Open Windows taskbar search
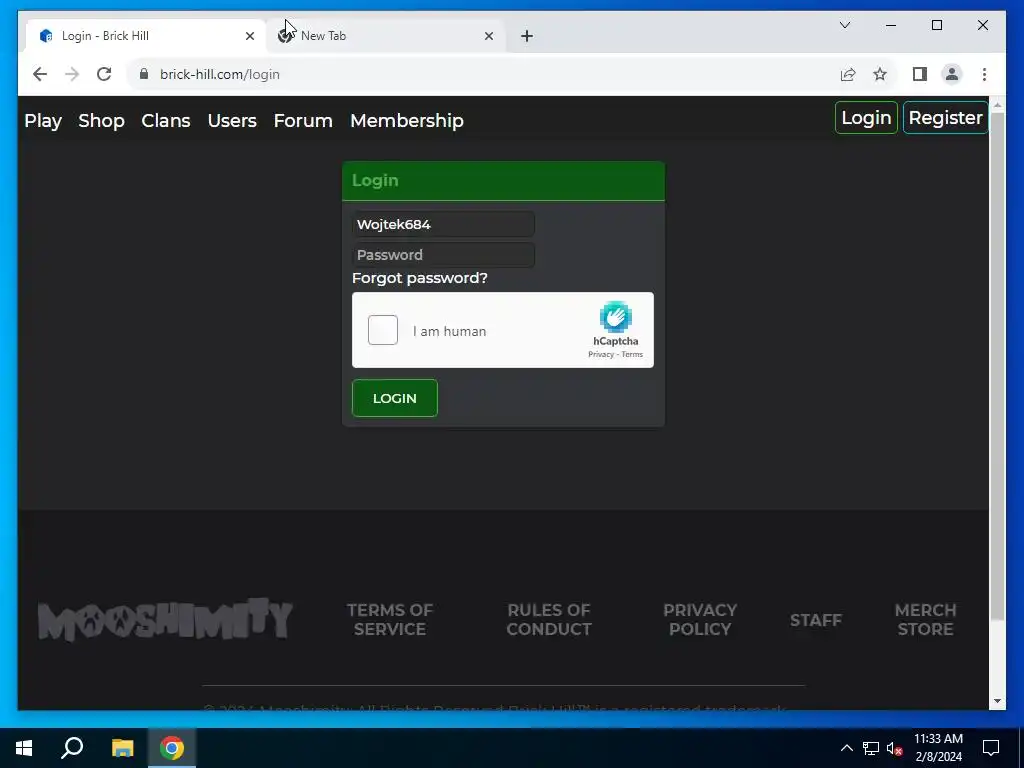The width and height of the screenshot is (1024, 768). coord(72,748)
